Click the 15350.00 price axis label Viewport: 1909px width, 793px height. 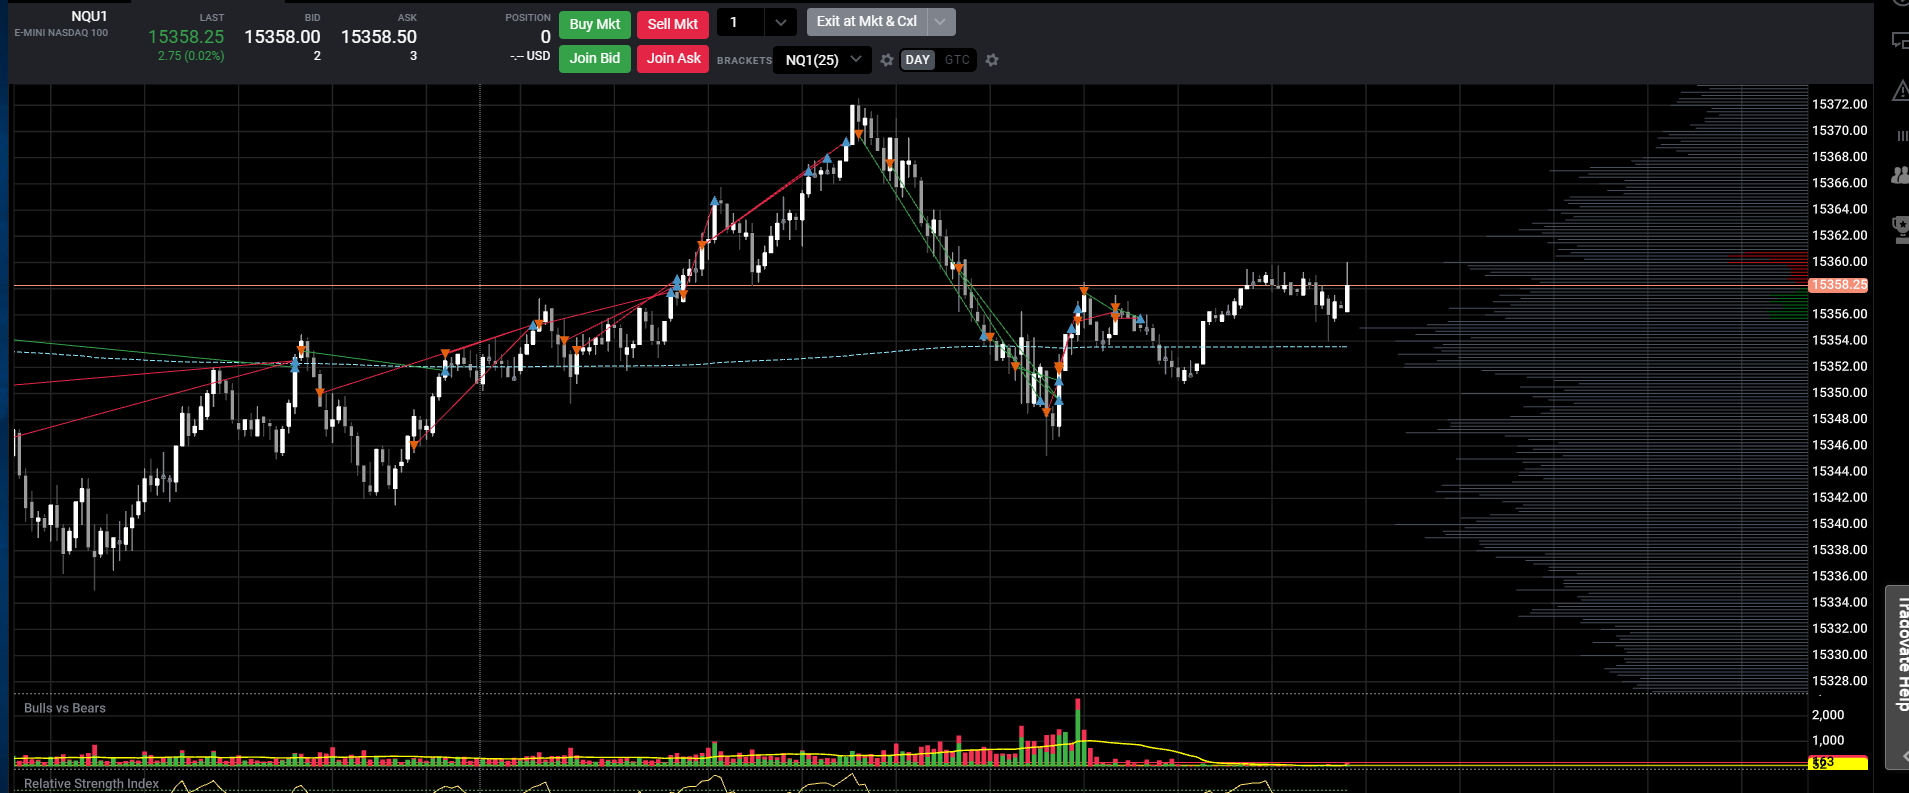1840,392
